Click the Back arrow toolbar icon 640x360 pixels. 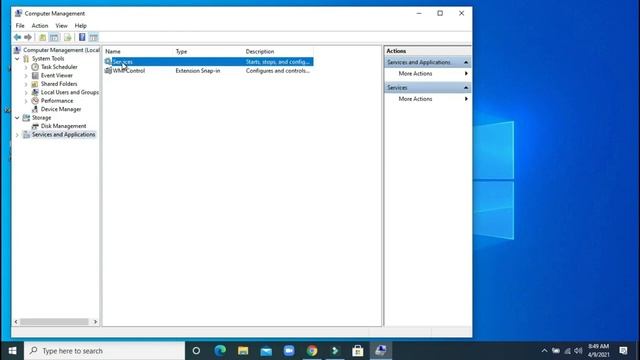17,38
